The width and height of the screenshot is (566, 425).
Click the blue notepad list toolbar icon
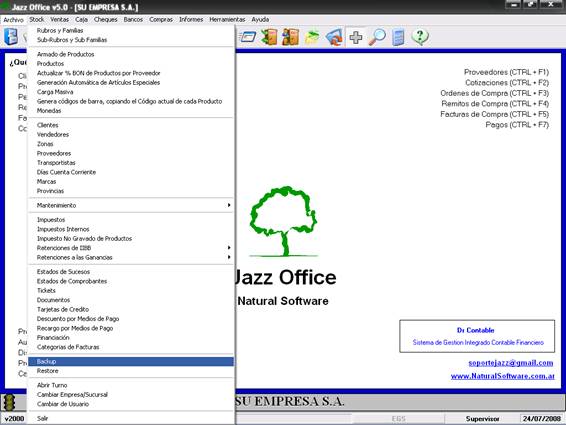pos(398,38)
